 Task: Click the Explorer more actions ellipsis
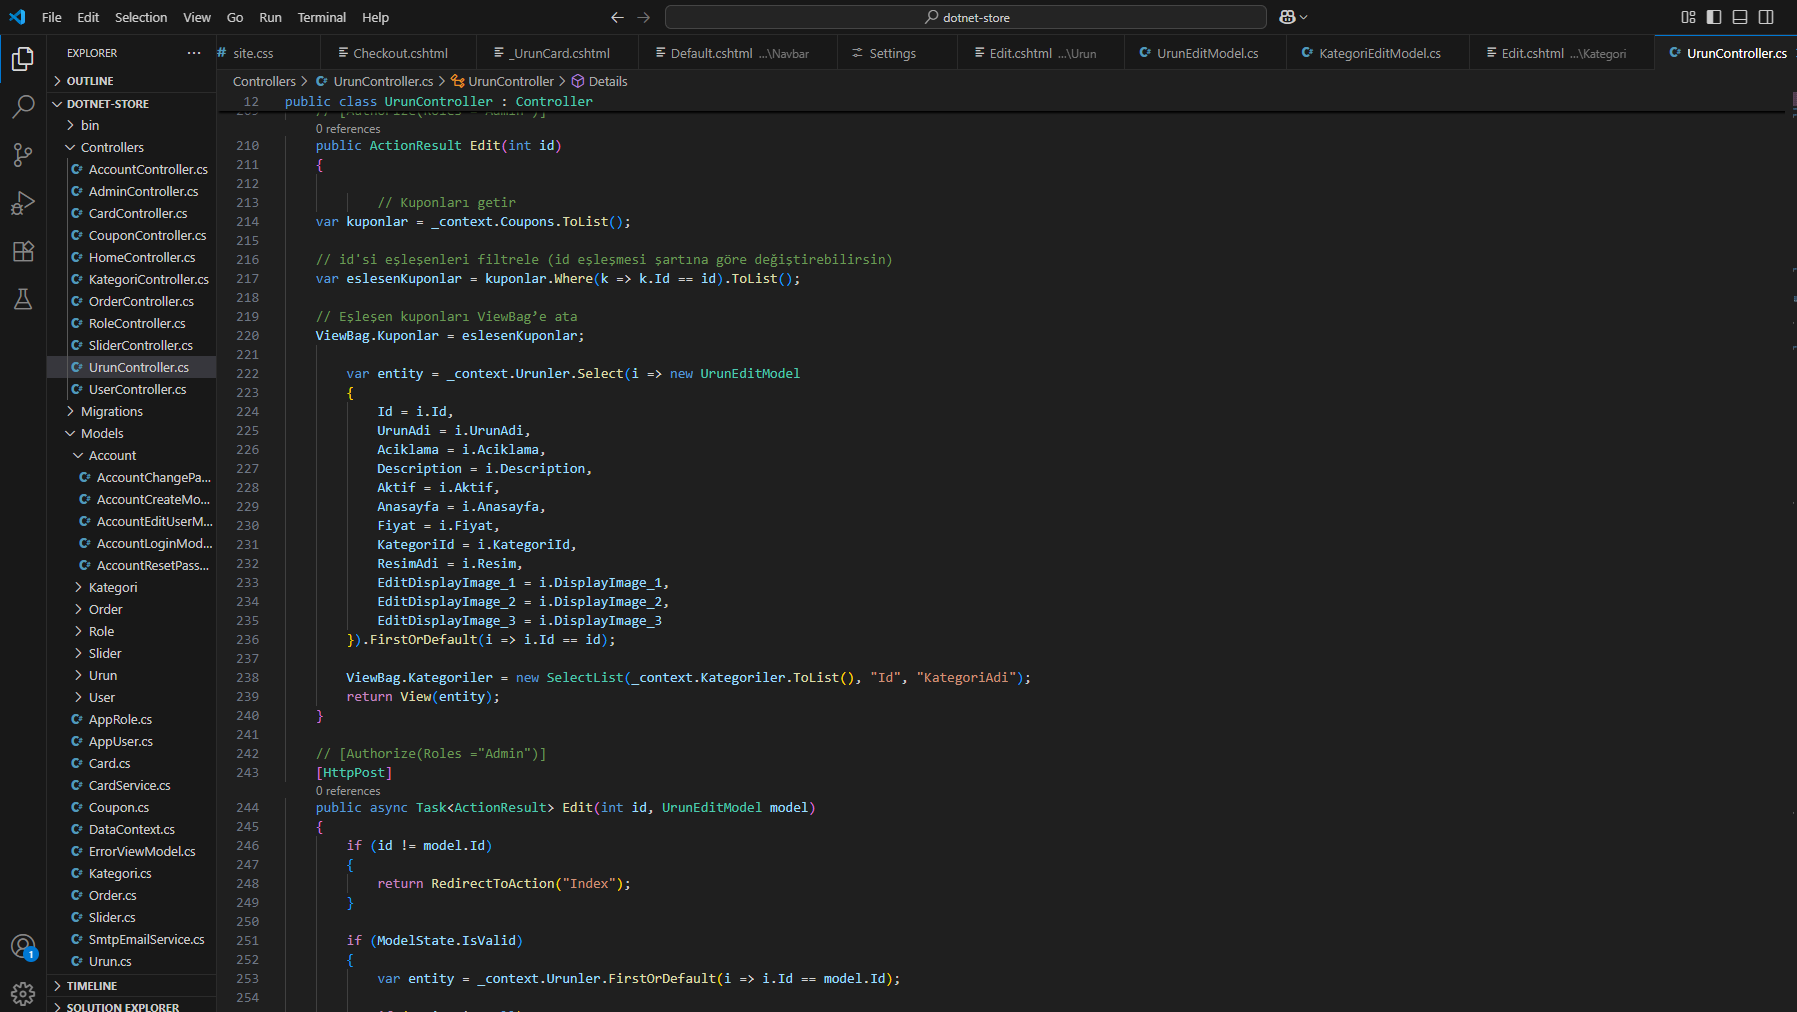point(194,53)
